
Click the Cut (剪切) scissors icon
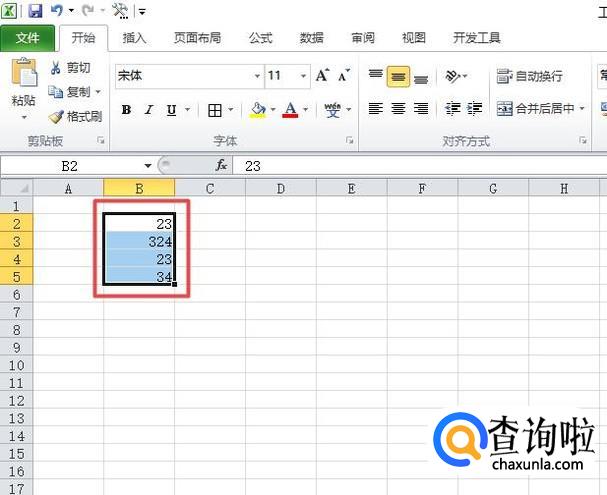point(57,68)
